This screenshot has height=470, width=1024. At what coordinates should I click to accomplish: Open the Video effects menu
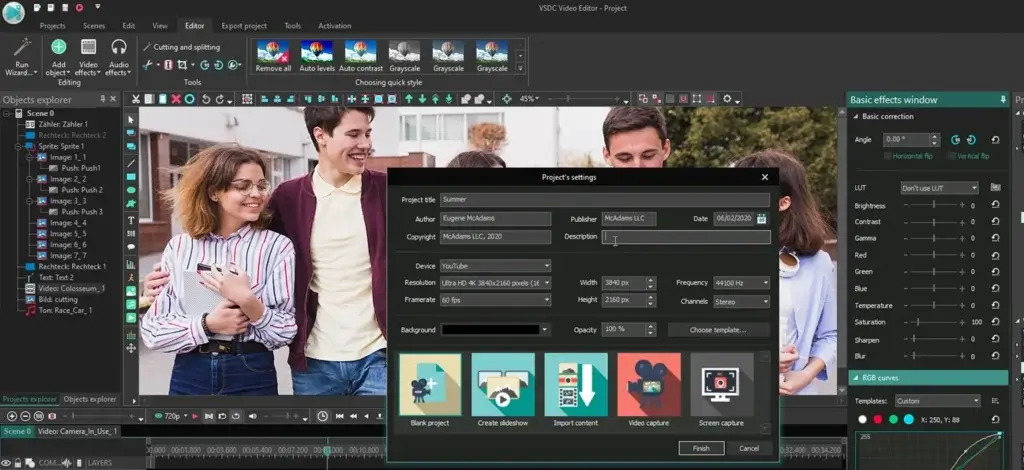(x=88, y=57)
